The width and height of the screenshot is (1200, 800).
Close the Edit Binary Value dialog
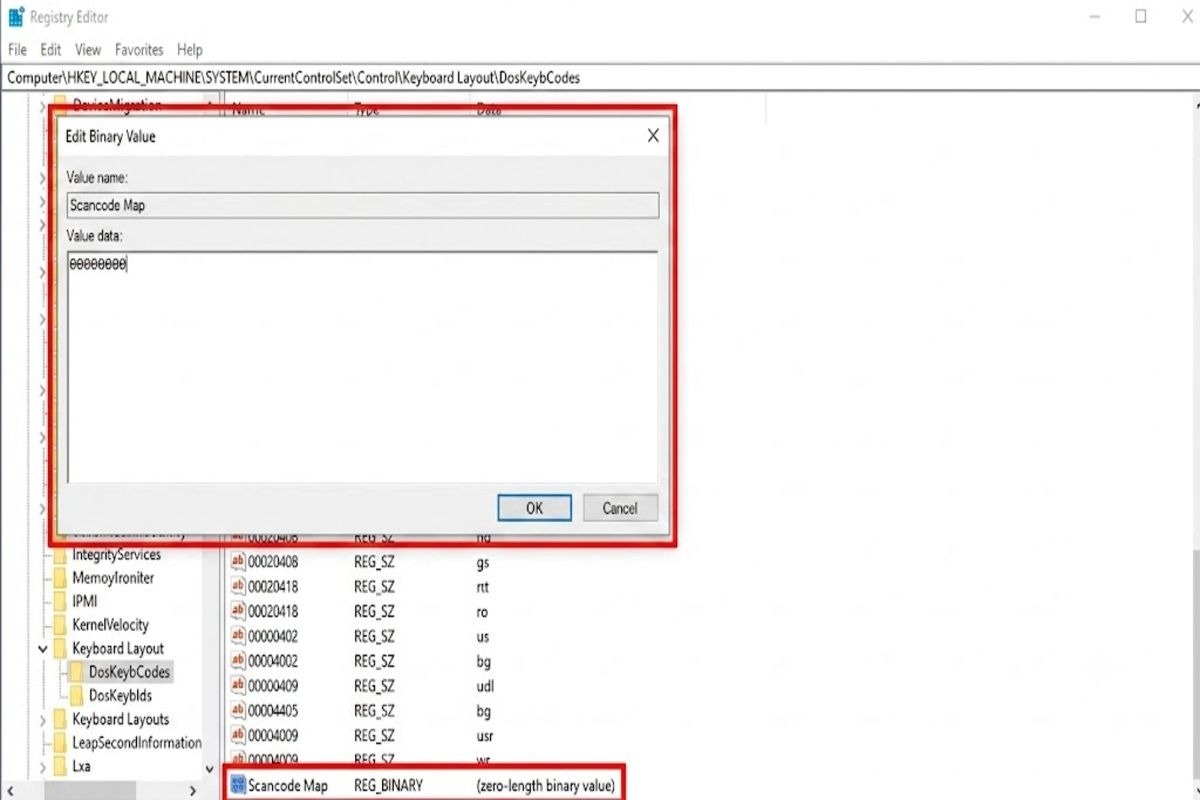point(653,136)
